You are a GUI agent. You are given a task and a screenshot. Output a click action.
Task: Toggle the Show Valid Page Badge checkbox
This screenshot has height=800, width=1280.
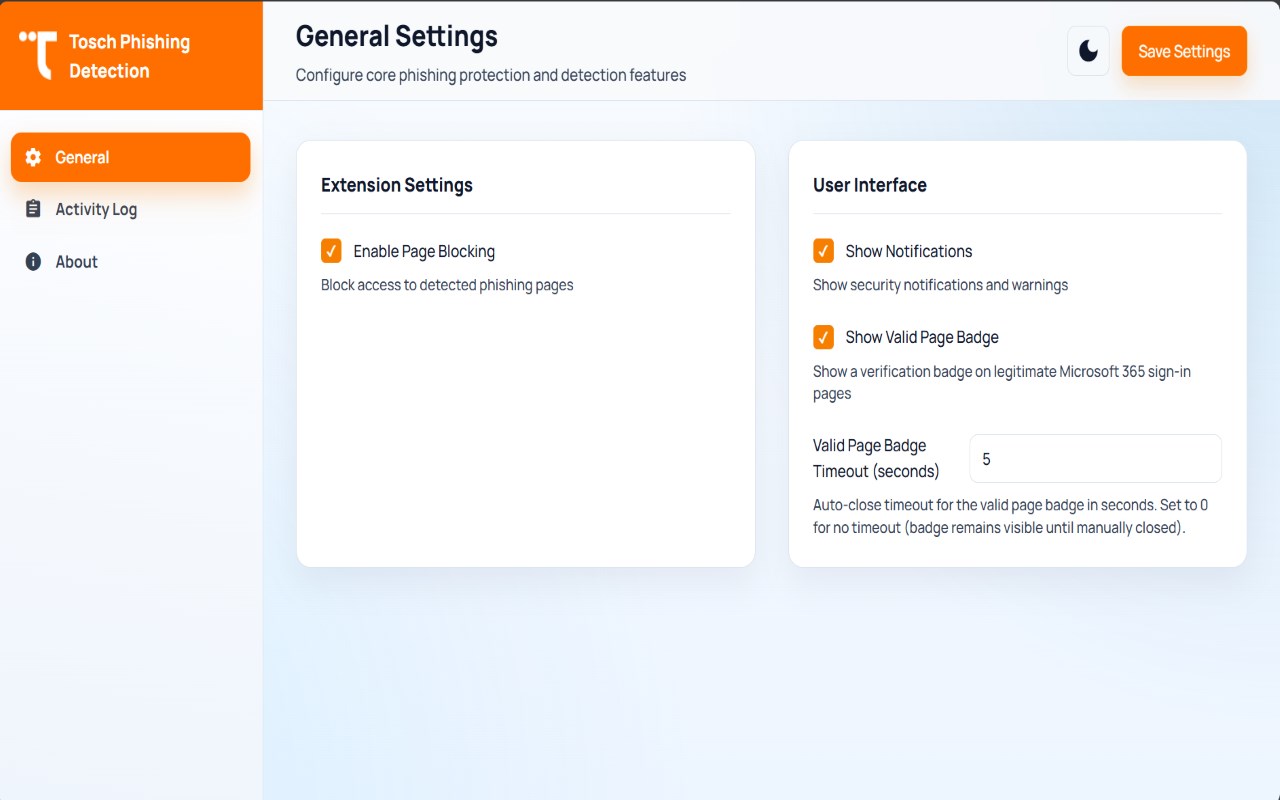tap(823, 337)
